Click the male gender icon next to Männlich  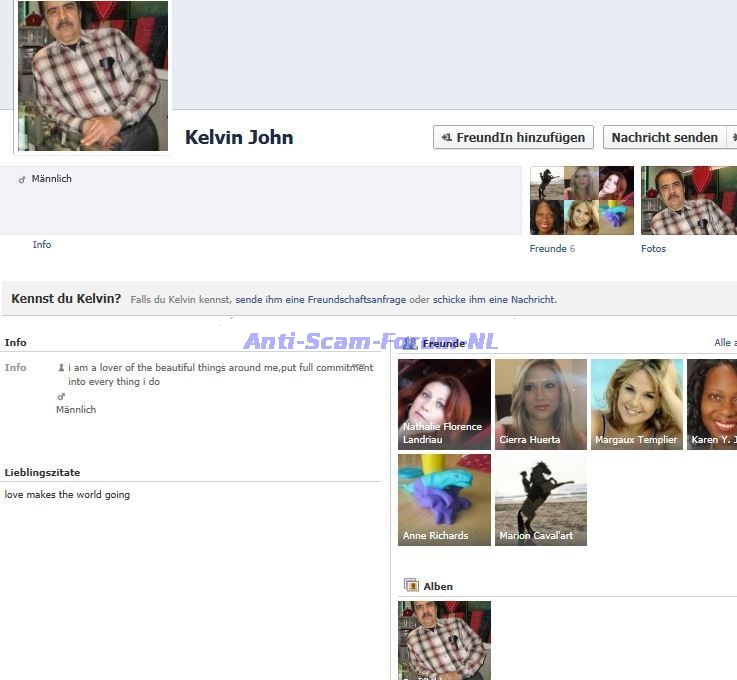click(x=22, y=179)
